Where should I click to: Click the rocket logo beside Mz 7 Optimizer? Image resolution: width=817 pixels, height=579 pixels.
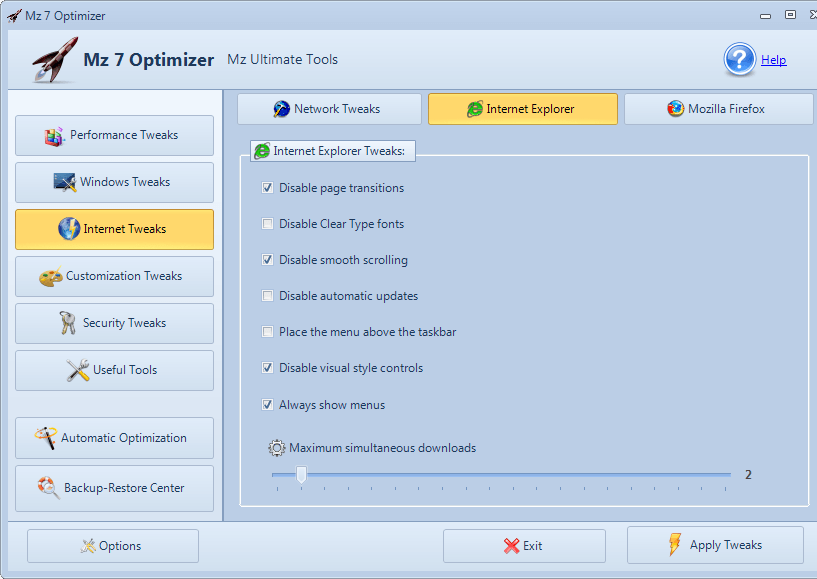(x=54, y=60)
